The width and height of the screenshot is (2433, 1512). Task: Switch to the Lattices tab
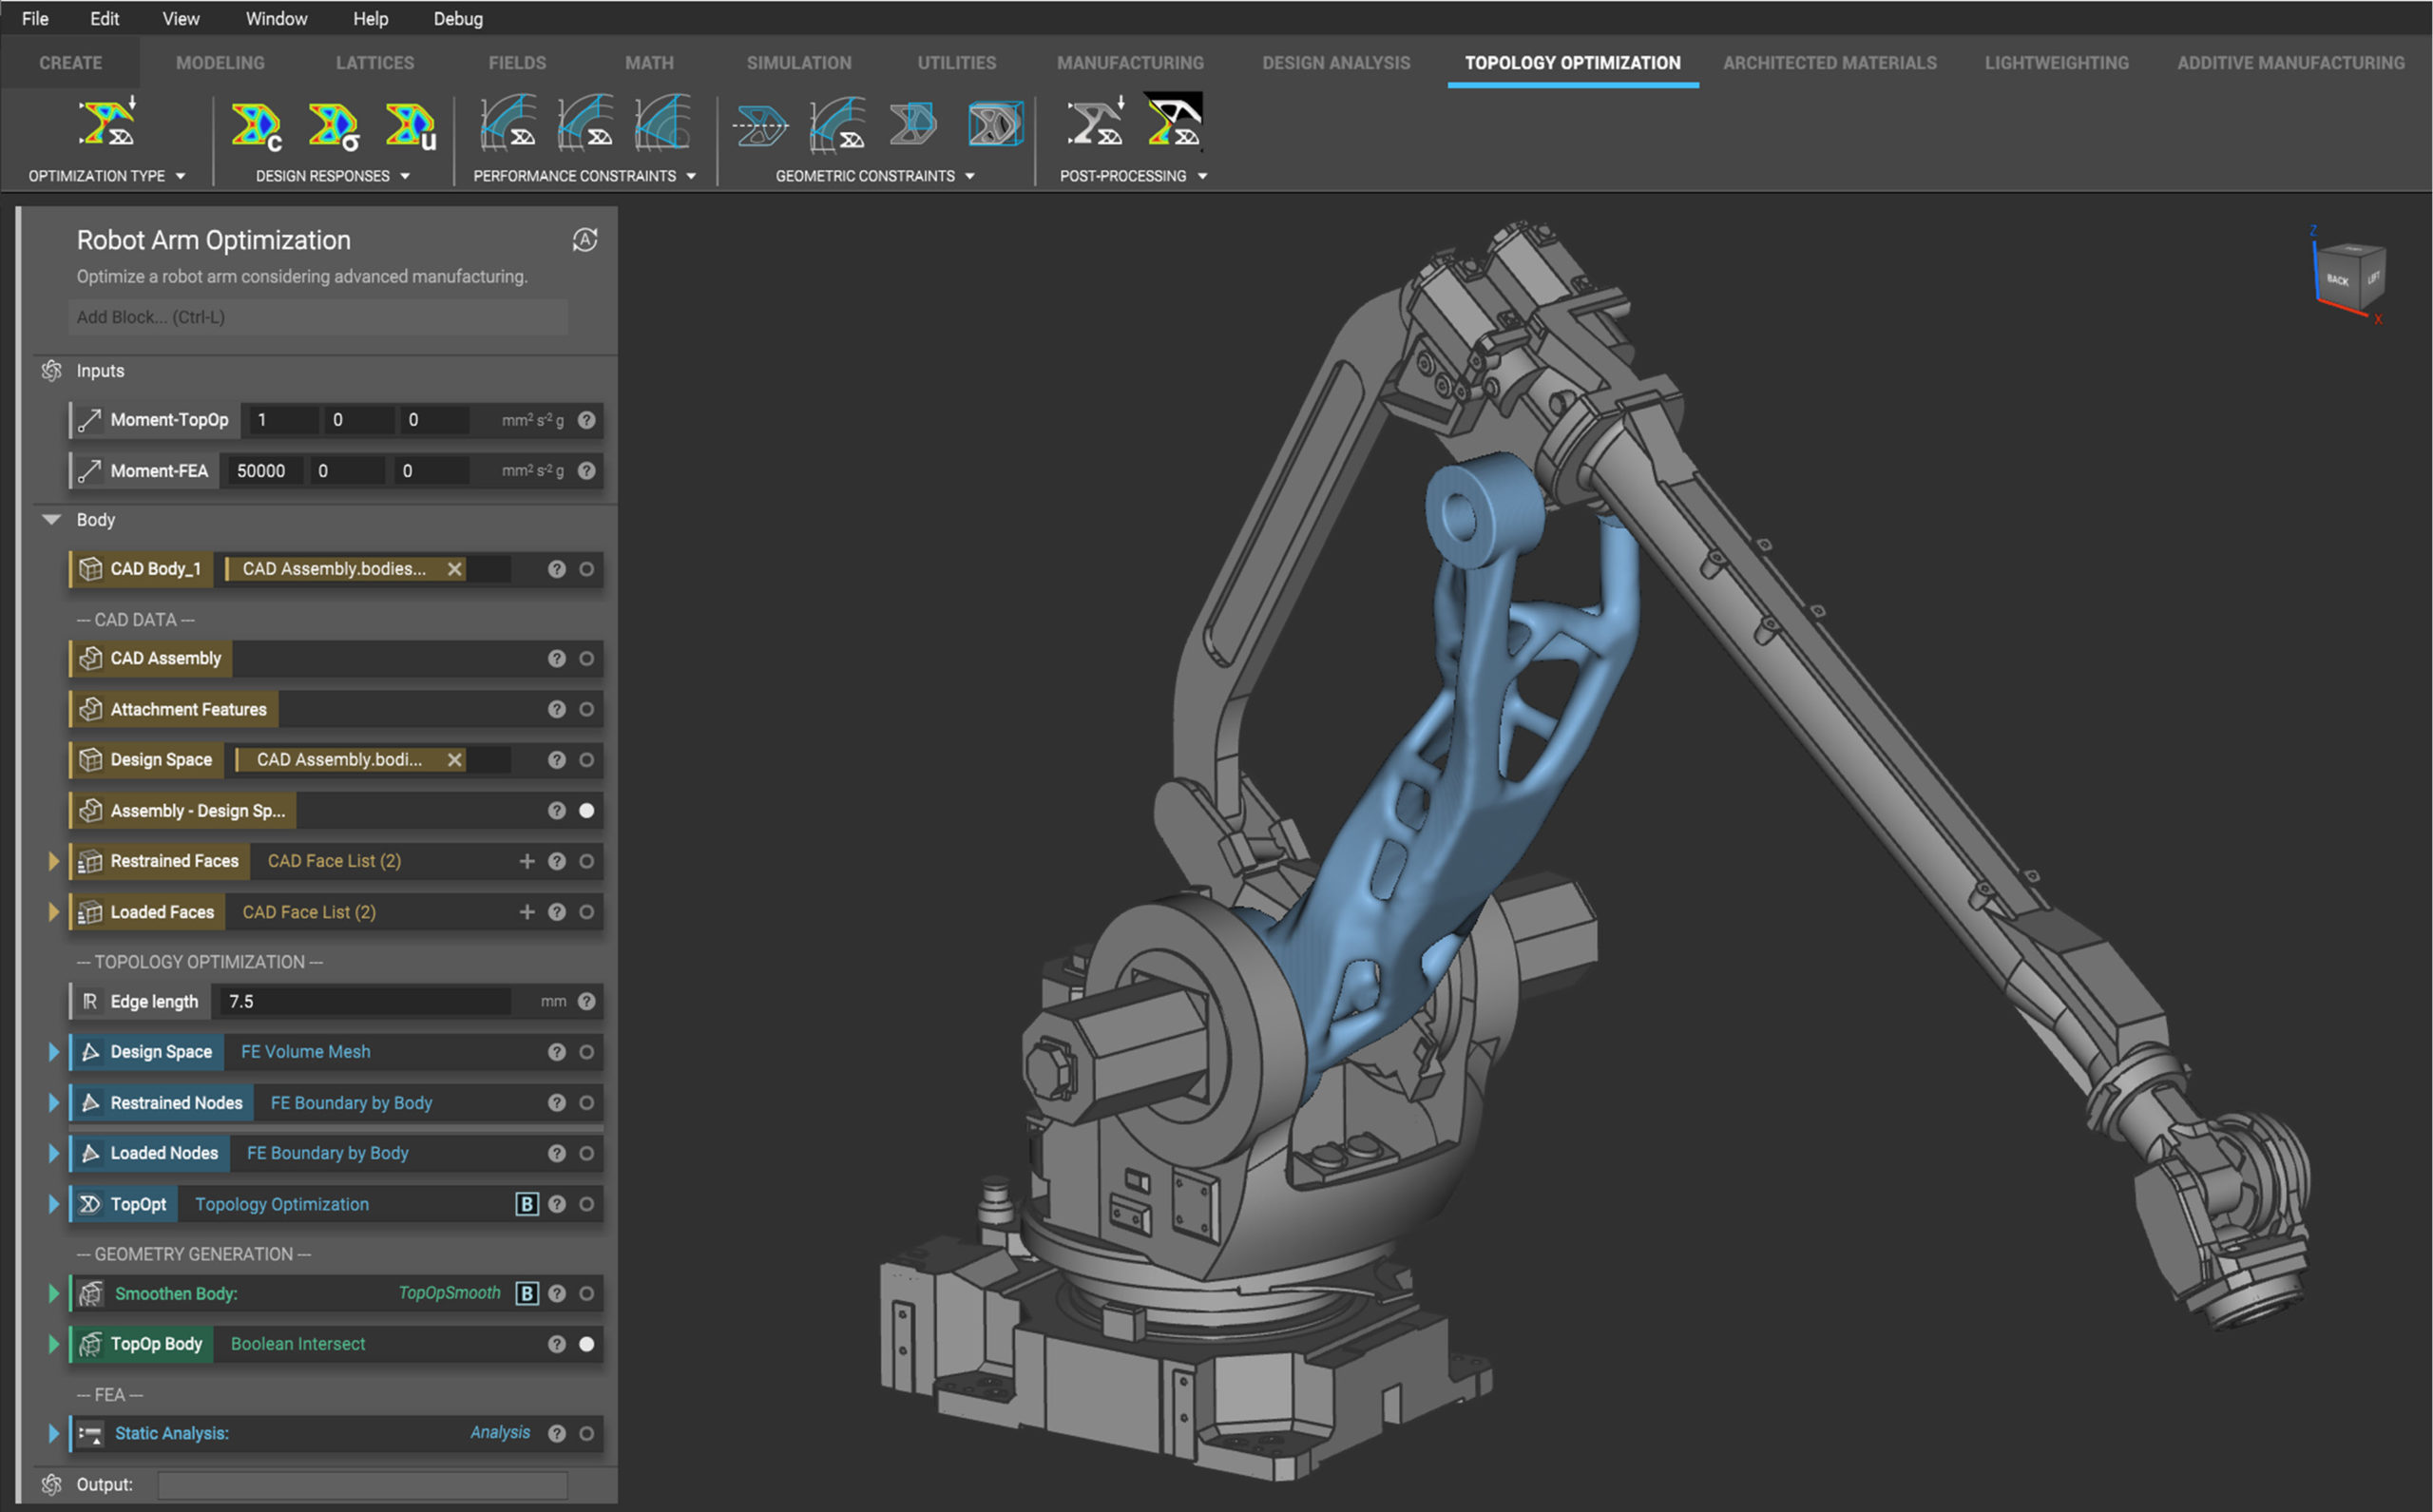pyautogui.click(x=375, y=63)
